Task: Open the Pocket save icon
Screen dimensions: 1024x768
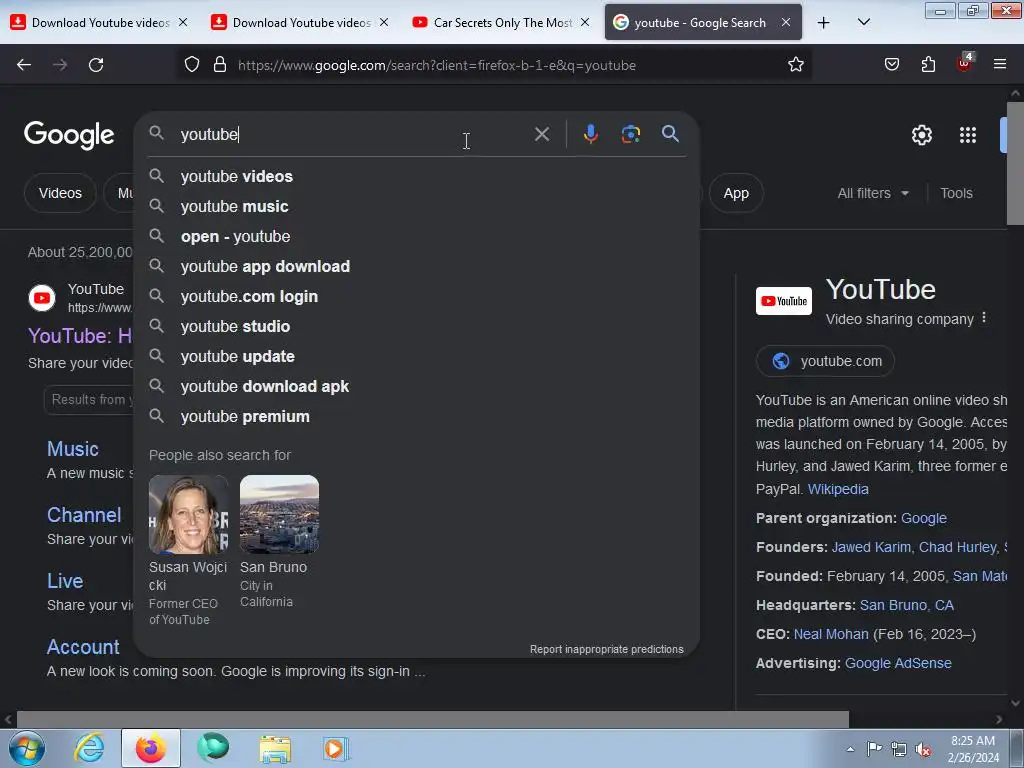Action: 891,65
